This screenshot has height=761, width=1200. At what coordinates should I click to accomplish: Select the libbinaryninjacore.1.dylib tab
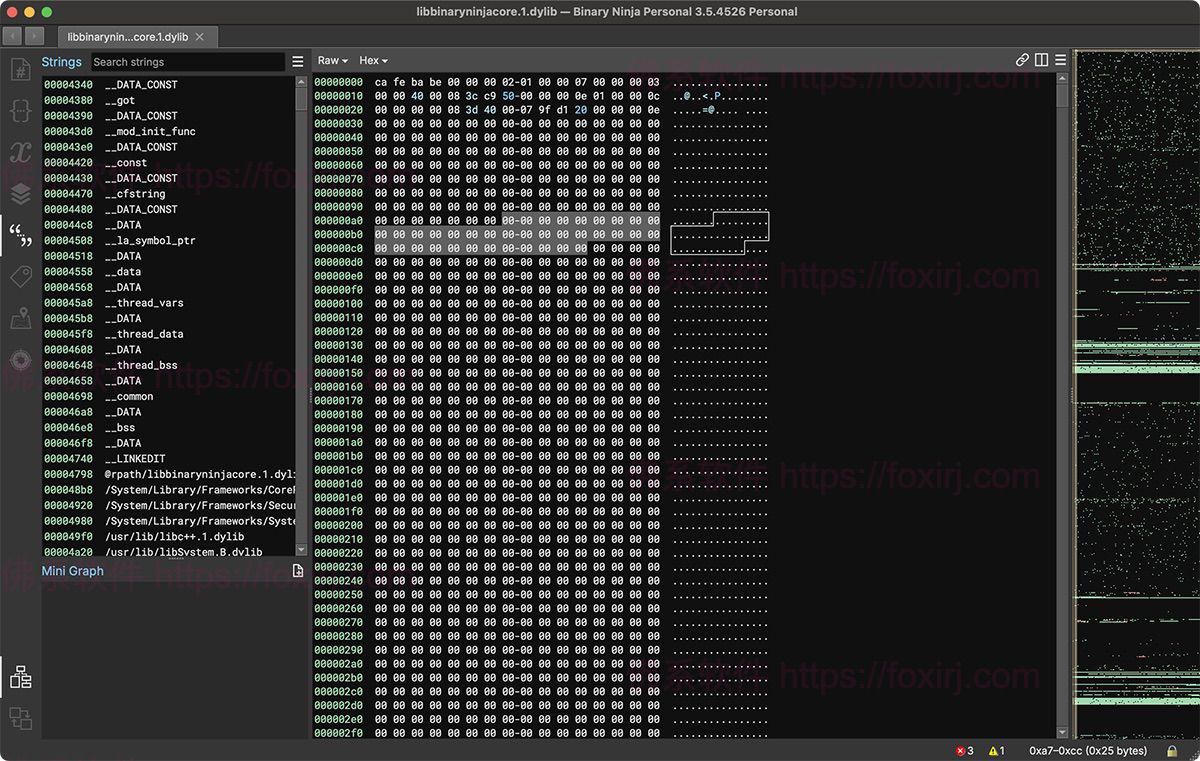pos(127,37)
